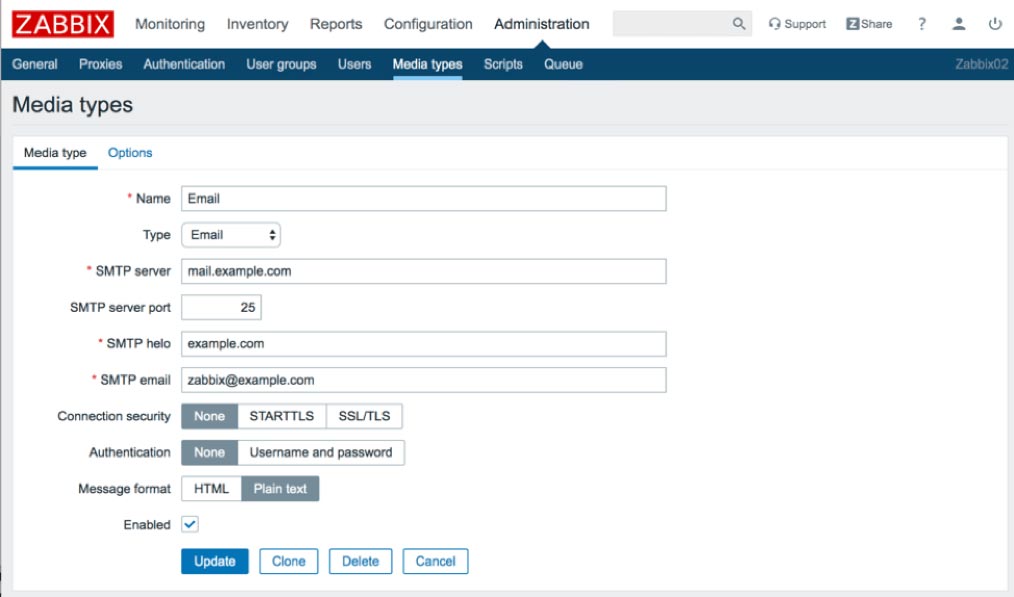This screenshot has height=597, width=1014.
Task: Open the Support link
Action: point(797,24)
